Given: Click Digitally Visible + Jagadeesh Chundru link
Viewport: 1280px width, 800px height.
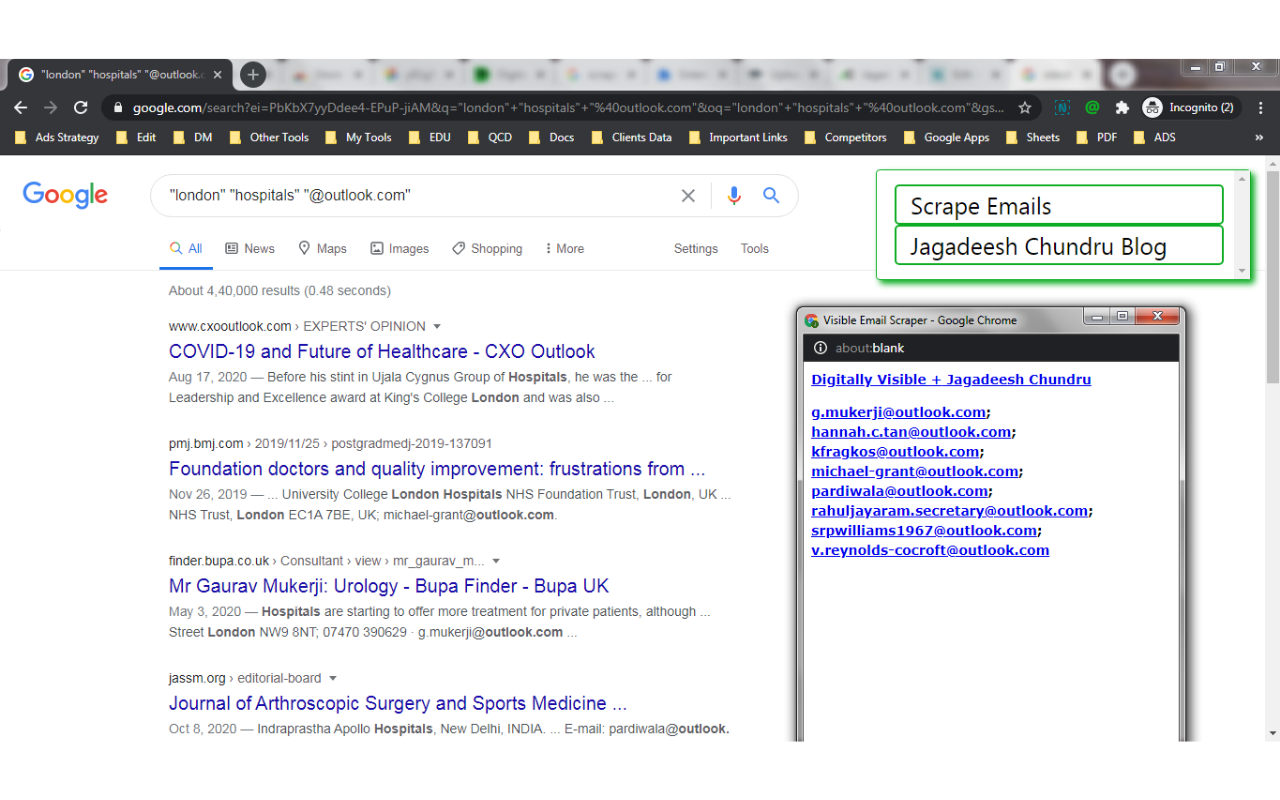Looking at the screenshot, I should coord(951,379).
